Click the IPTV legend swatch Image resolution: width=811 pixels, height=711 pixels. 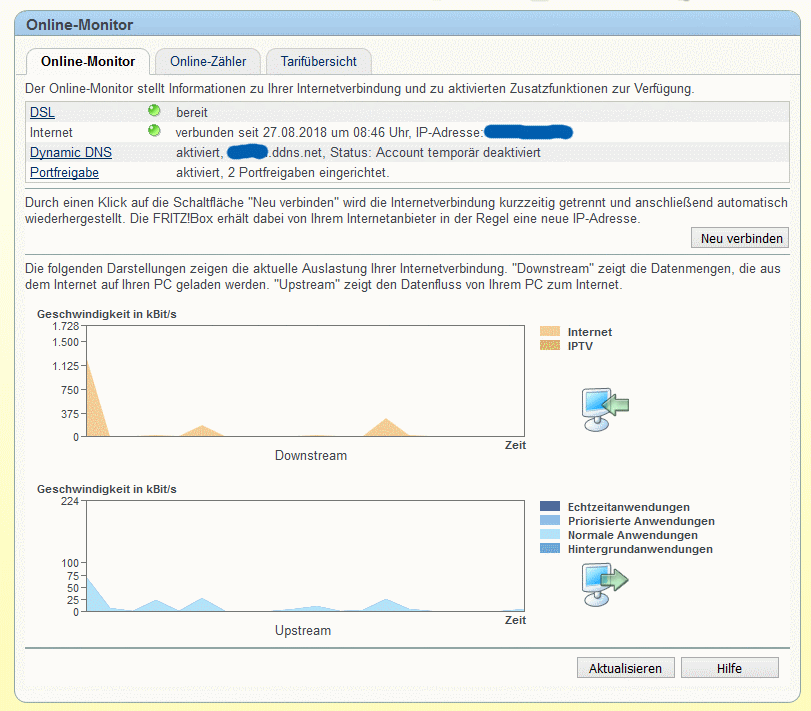point(550,345)
